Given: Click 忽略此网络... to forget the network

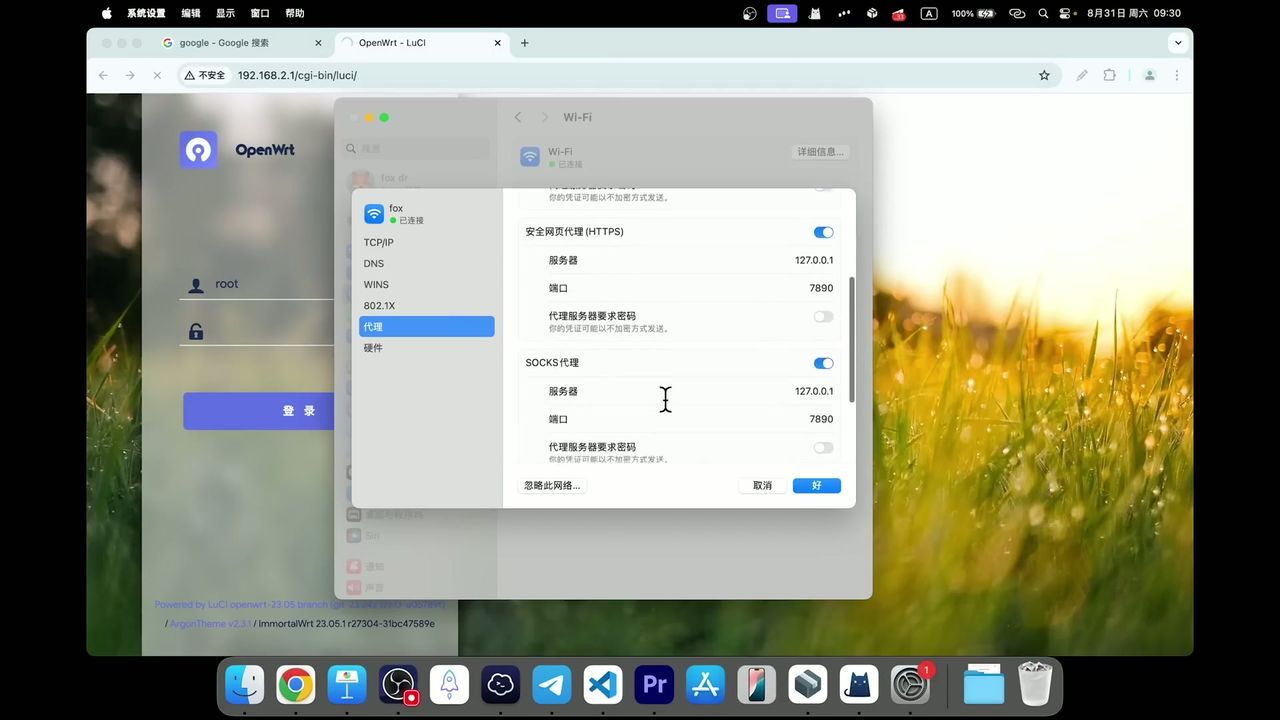Looking at the screenshot, I should [x=551, y=485].
